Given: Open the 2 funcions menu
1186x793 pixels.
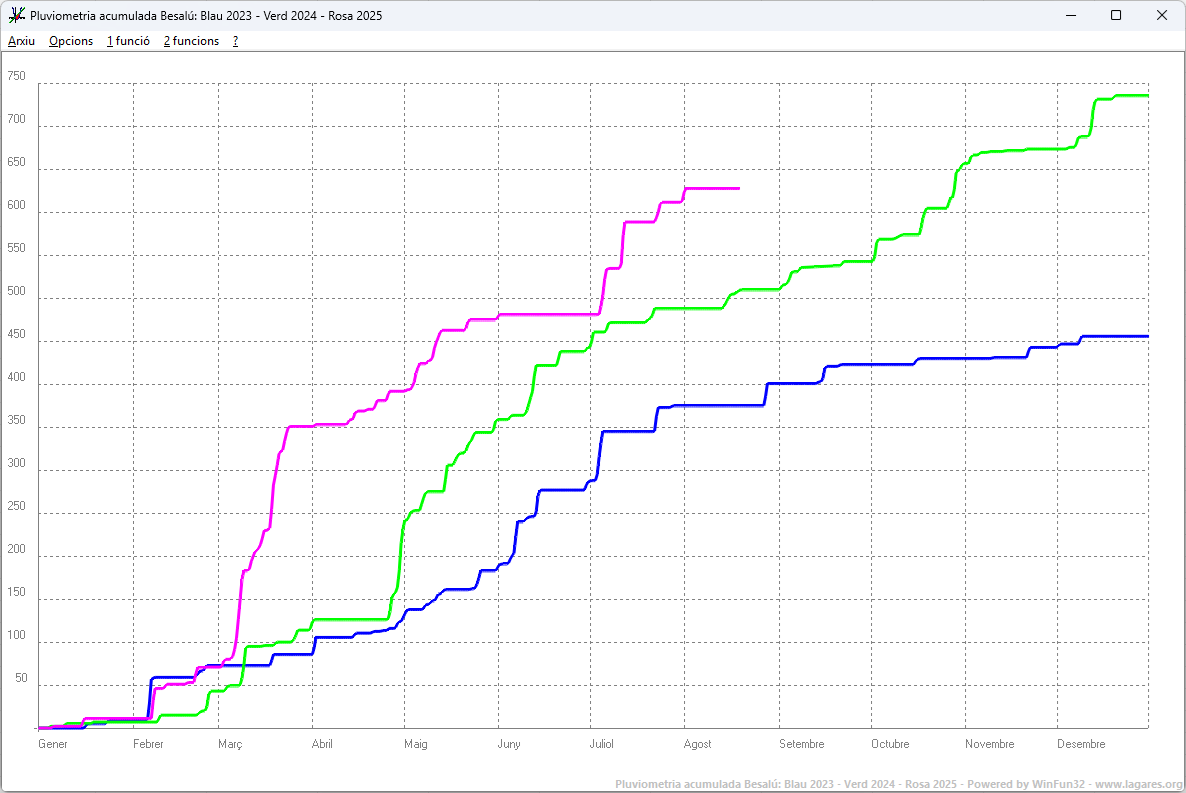Looking at the screenshot, I should (191, 41).
